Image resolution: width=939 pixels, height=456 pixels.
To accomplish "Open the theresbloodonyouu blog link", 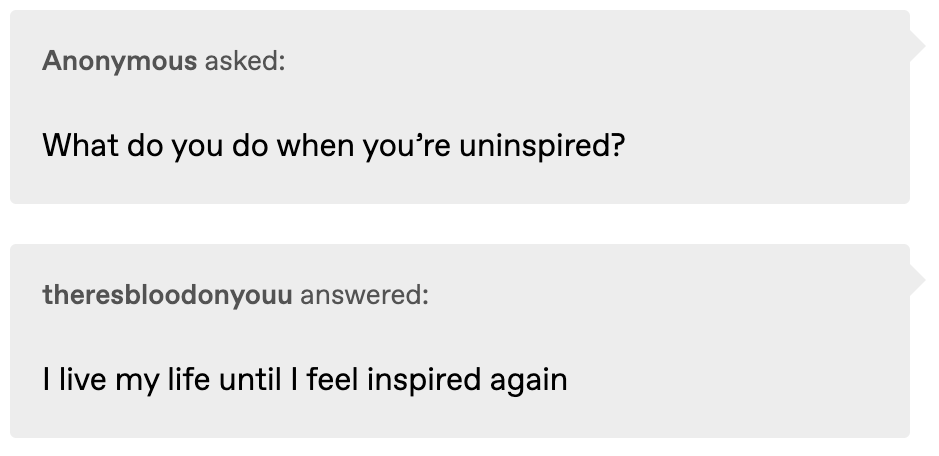I will (x=167, y=295).
